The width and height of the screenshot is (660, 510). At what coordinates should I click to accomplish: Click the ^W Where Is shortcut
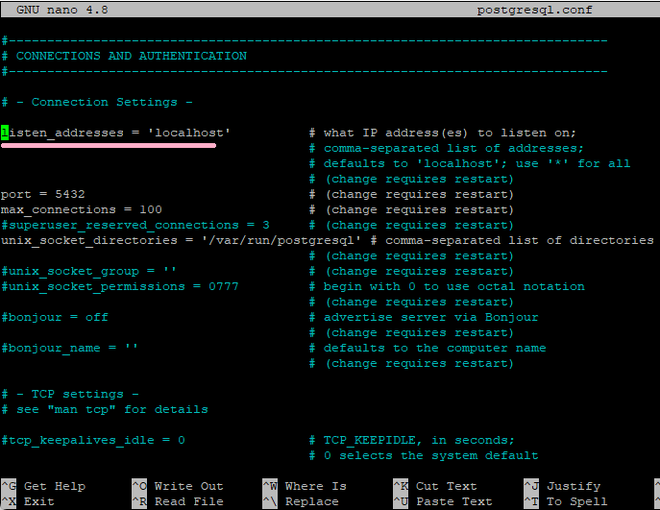coord(304,486)
